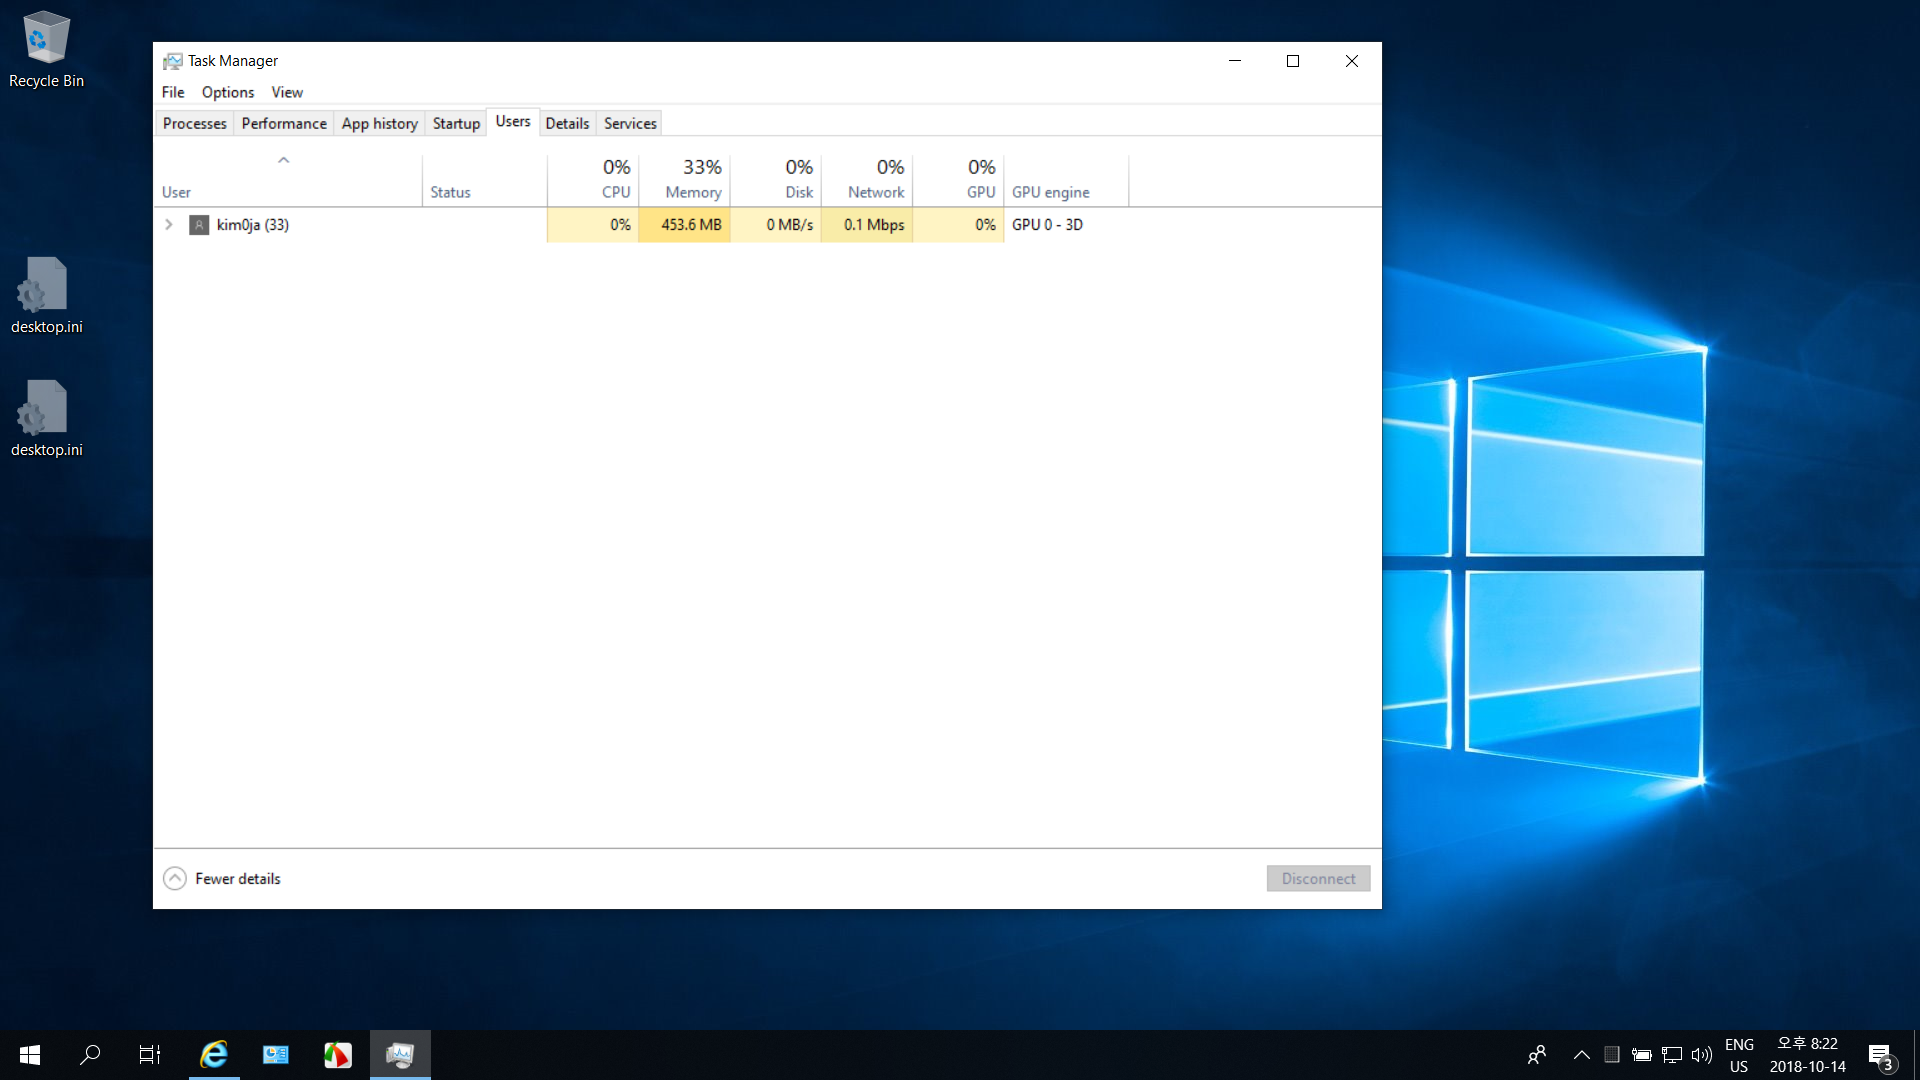Image resolution: width=1920 pixels, height=1080 pixels.
Task: Click the 453.6 MB memory value
Action: tap(691, 225)
